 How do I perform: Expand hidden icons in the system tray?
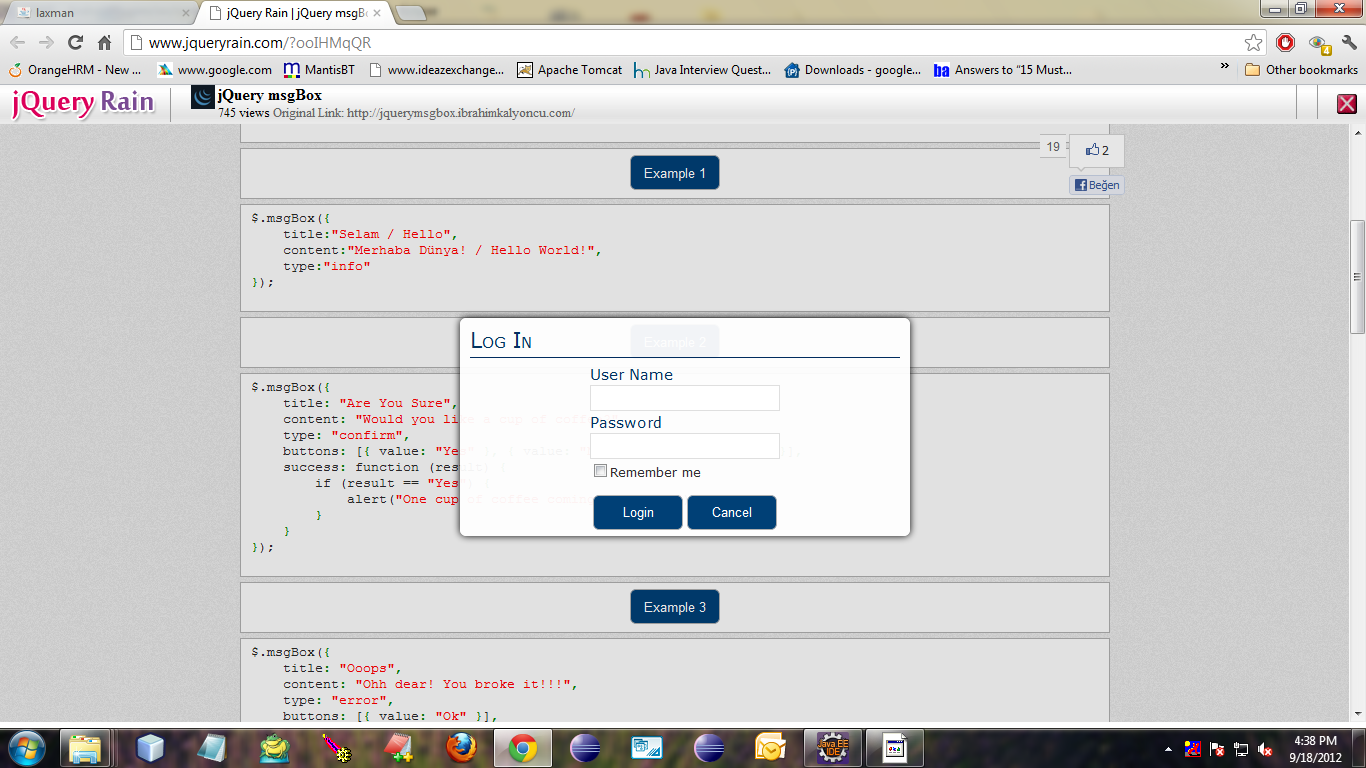pos(1168,750)
